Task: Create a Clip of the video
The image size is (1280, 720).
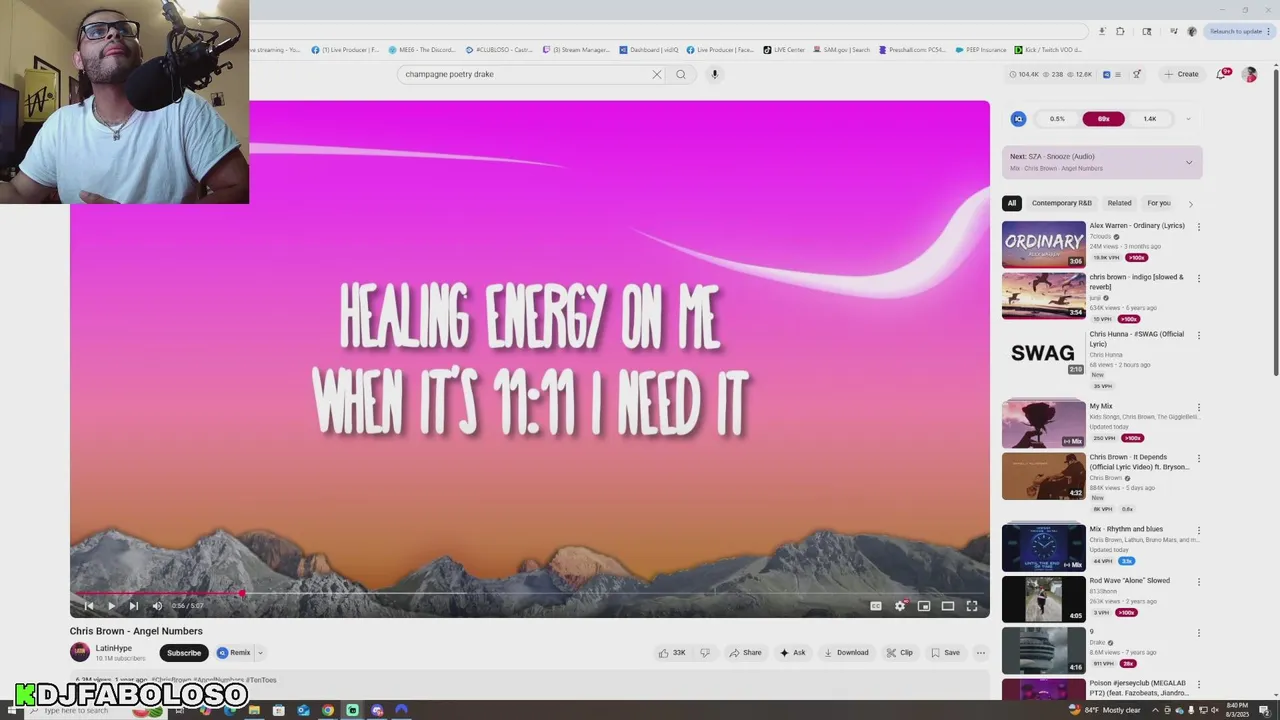Action: 900,653
